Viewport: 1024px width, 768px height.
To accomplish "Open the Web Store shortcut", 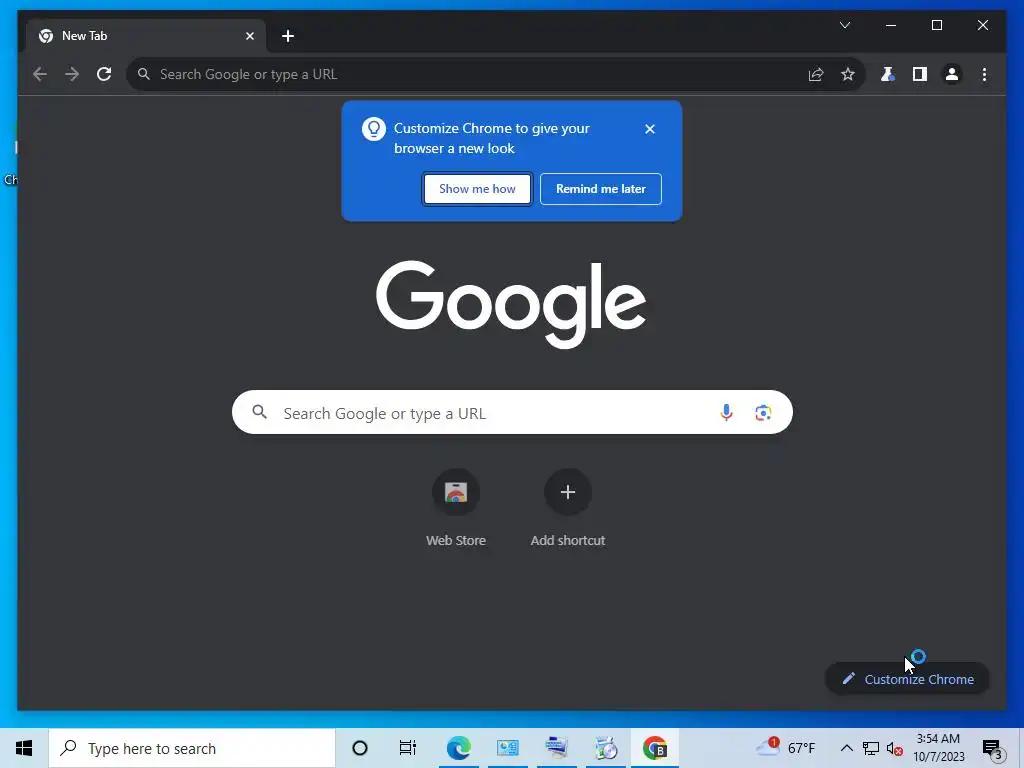I will click(456, 509).
